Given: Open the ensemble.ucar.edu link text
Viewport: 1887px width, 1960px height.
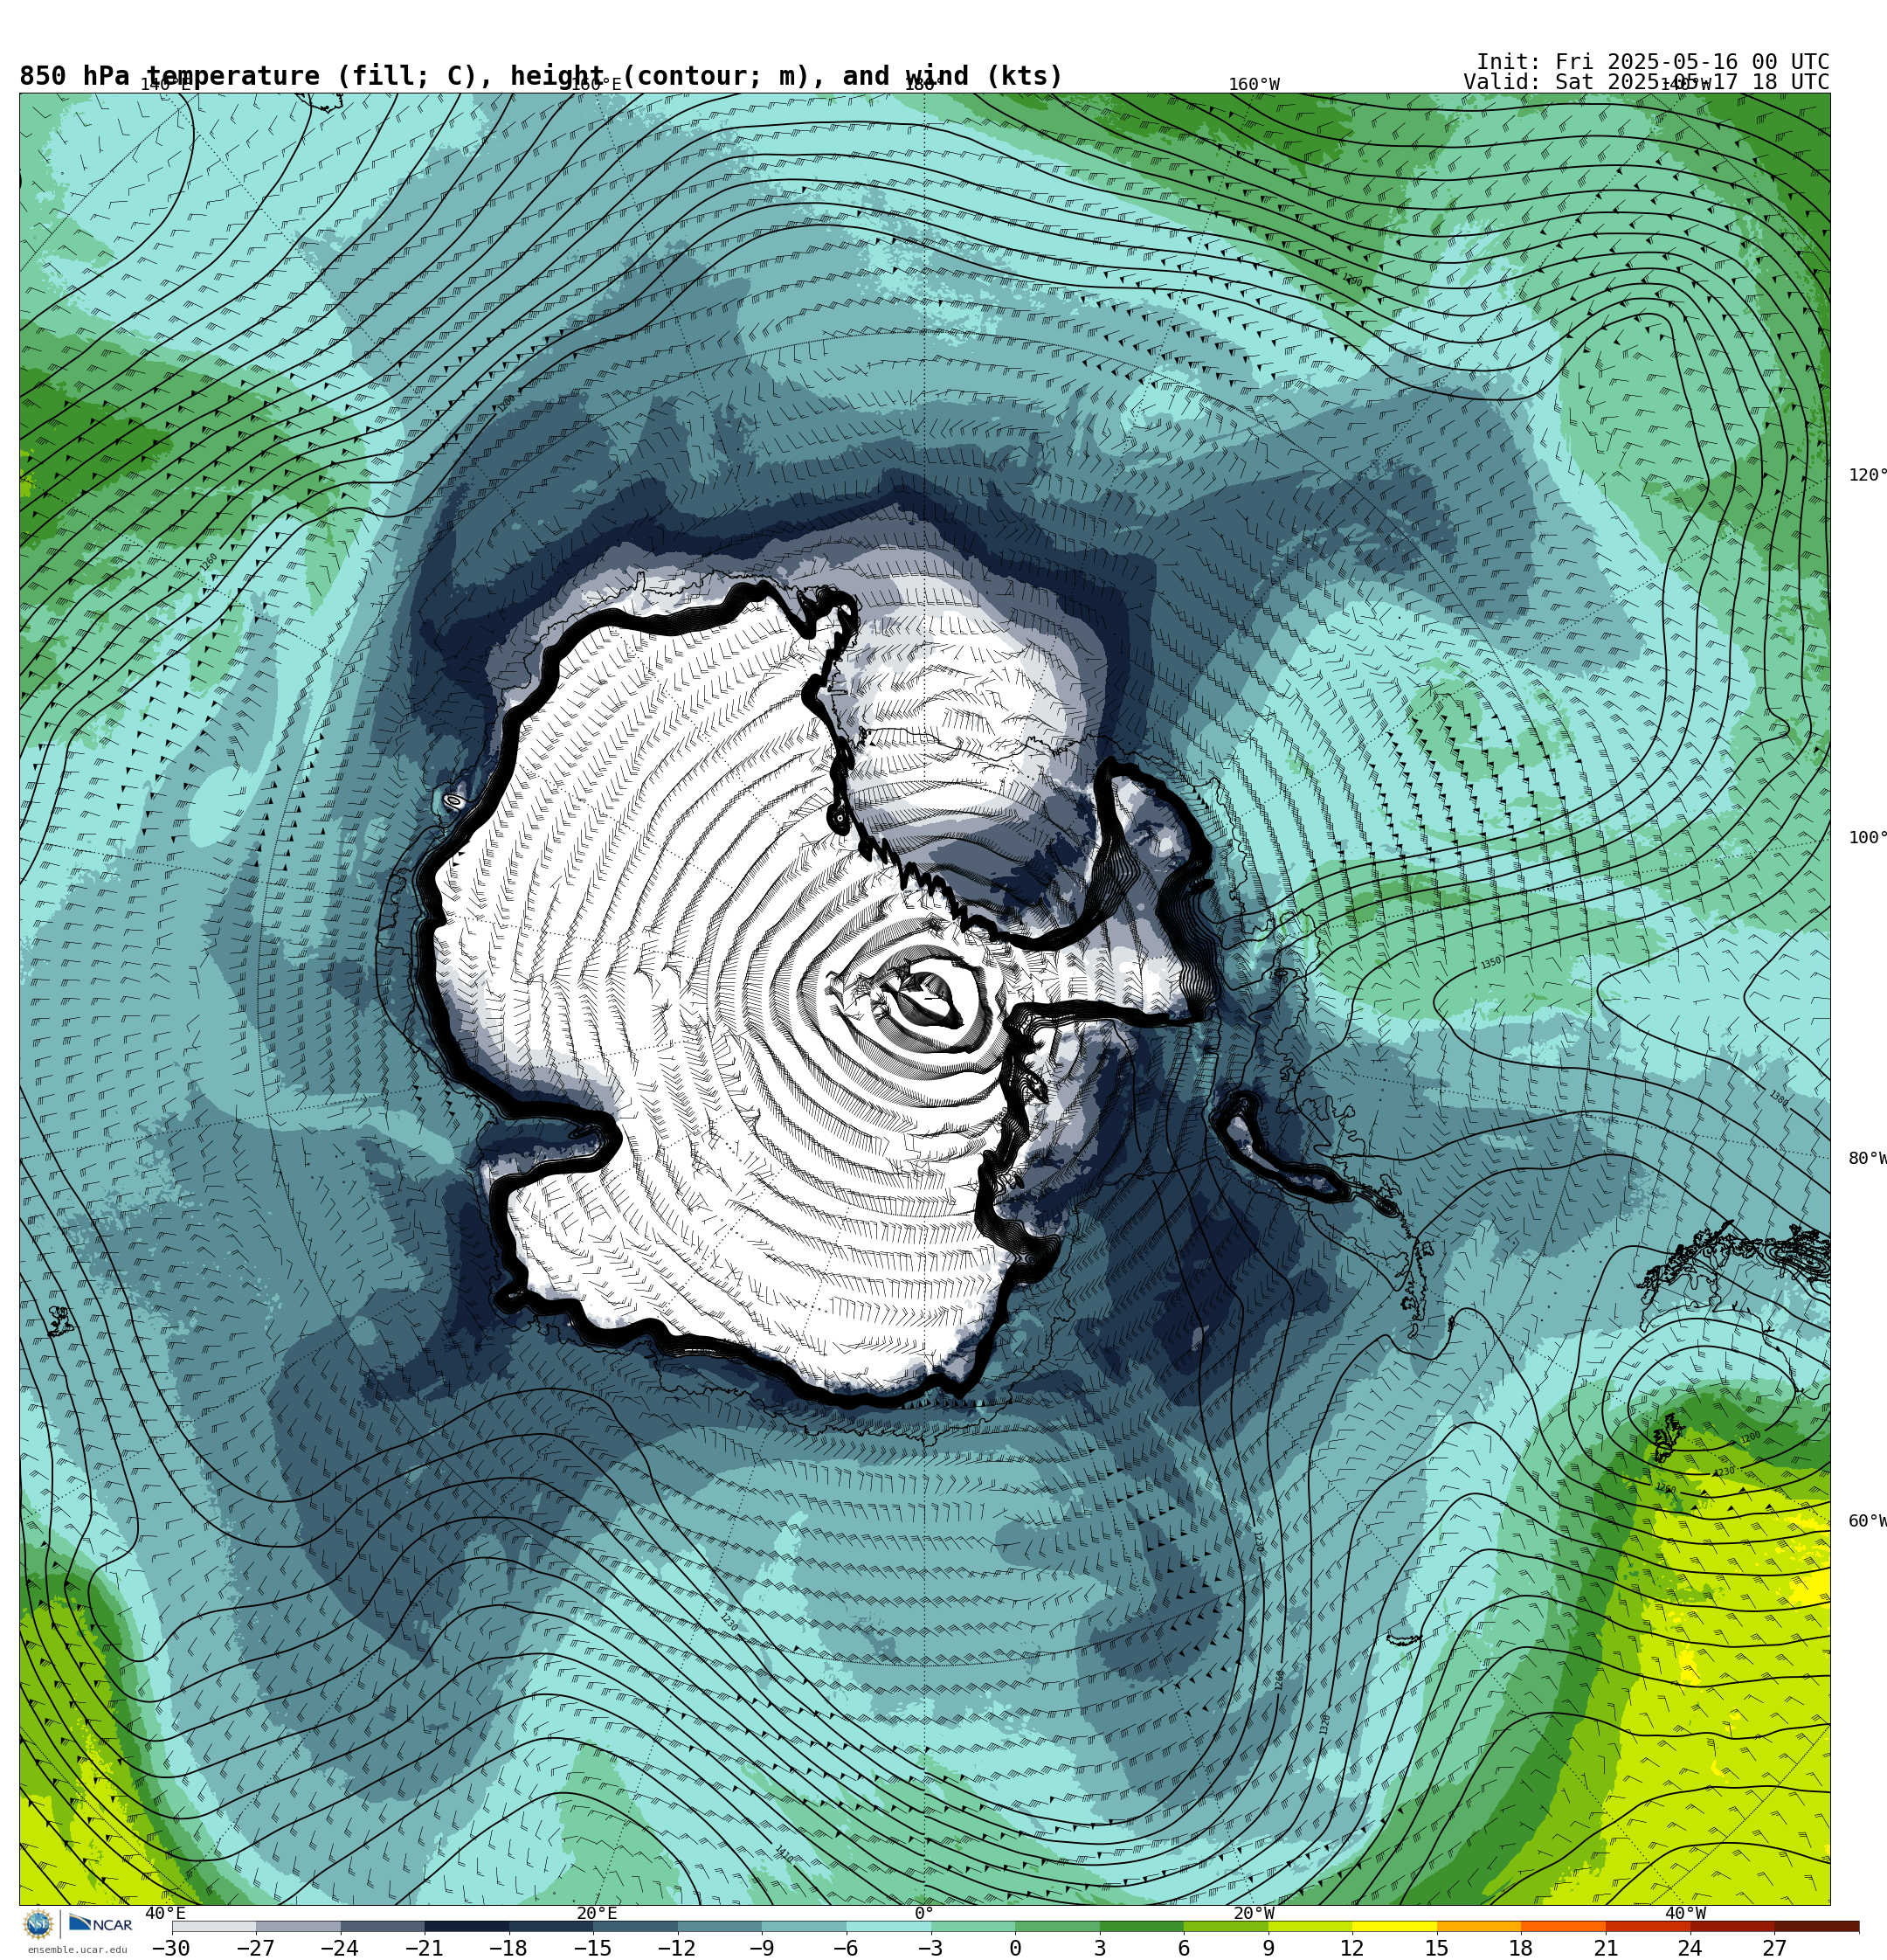Looking at the screenshot, I should pyautogui.click(x=77, y=1949).
